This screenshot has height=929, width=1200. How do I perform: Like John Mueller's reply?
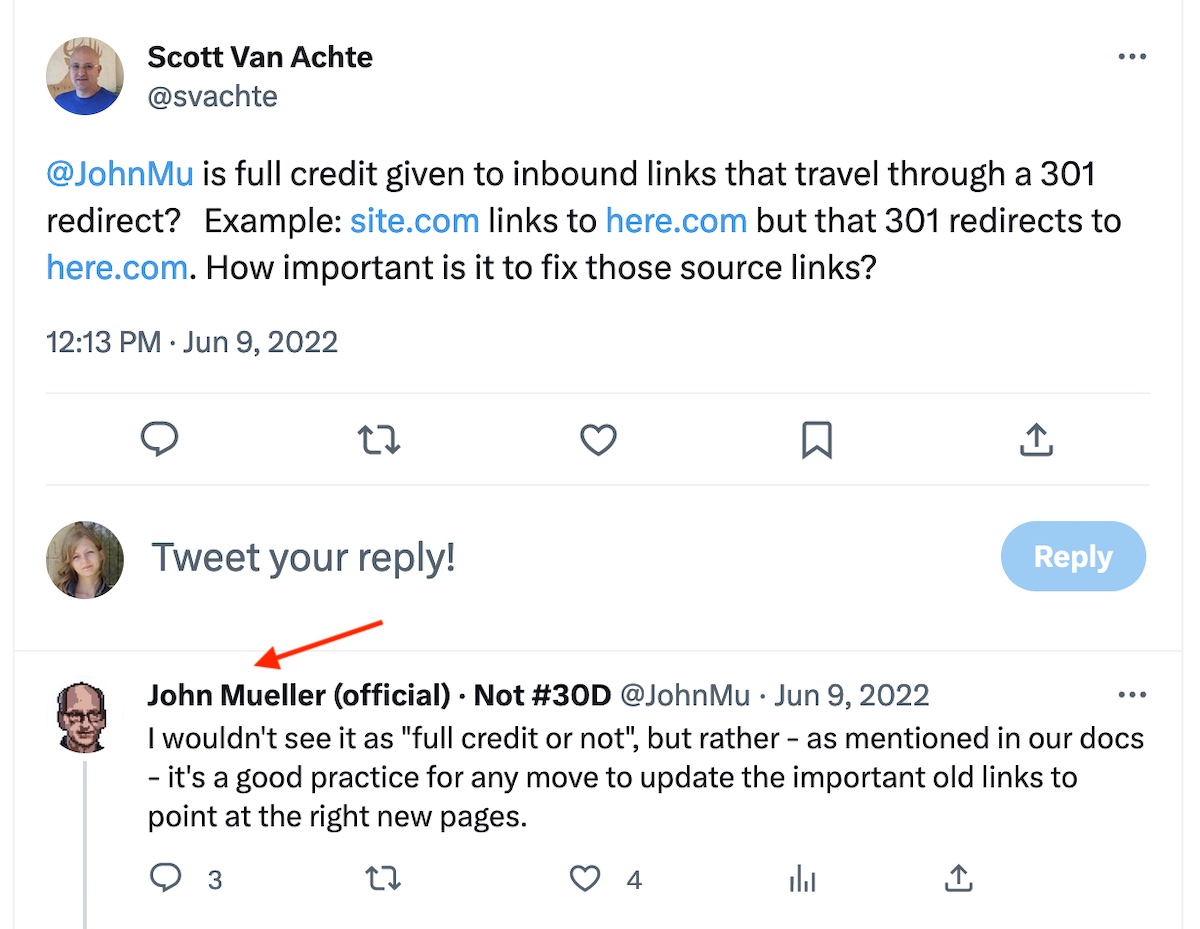(x=585, y=879)
